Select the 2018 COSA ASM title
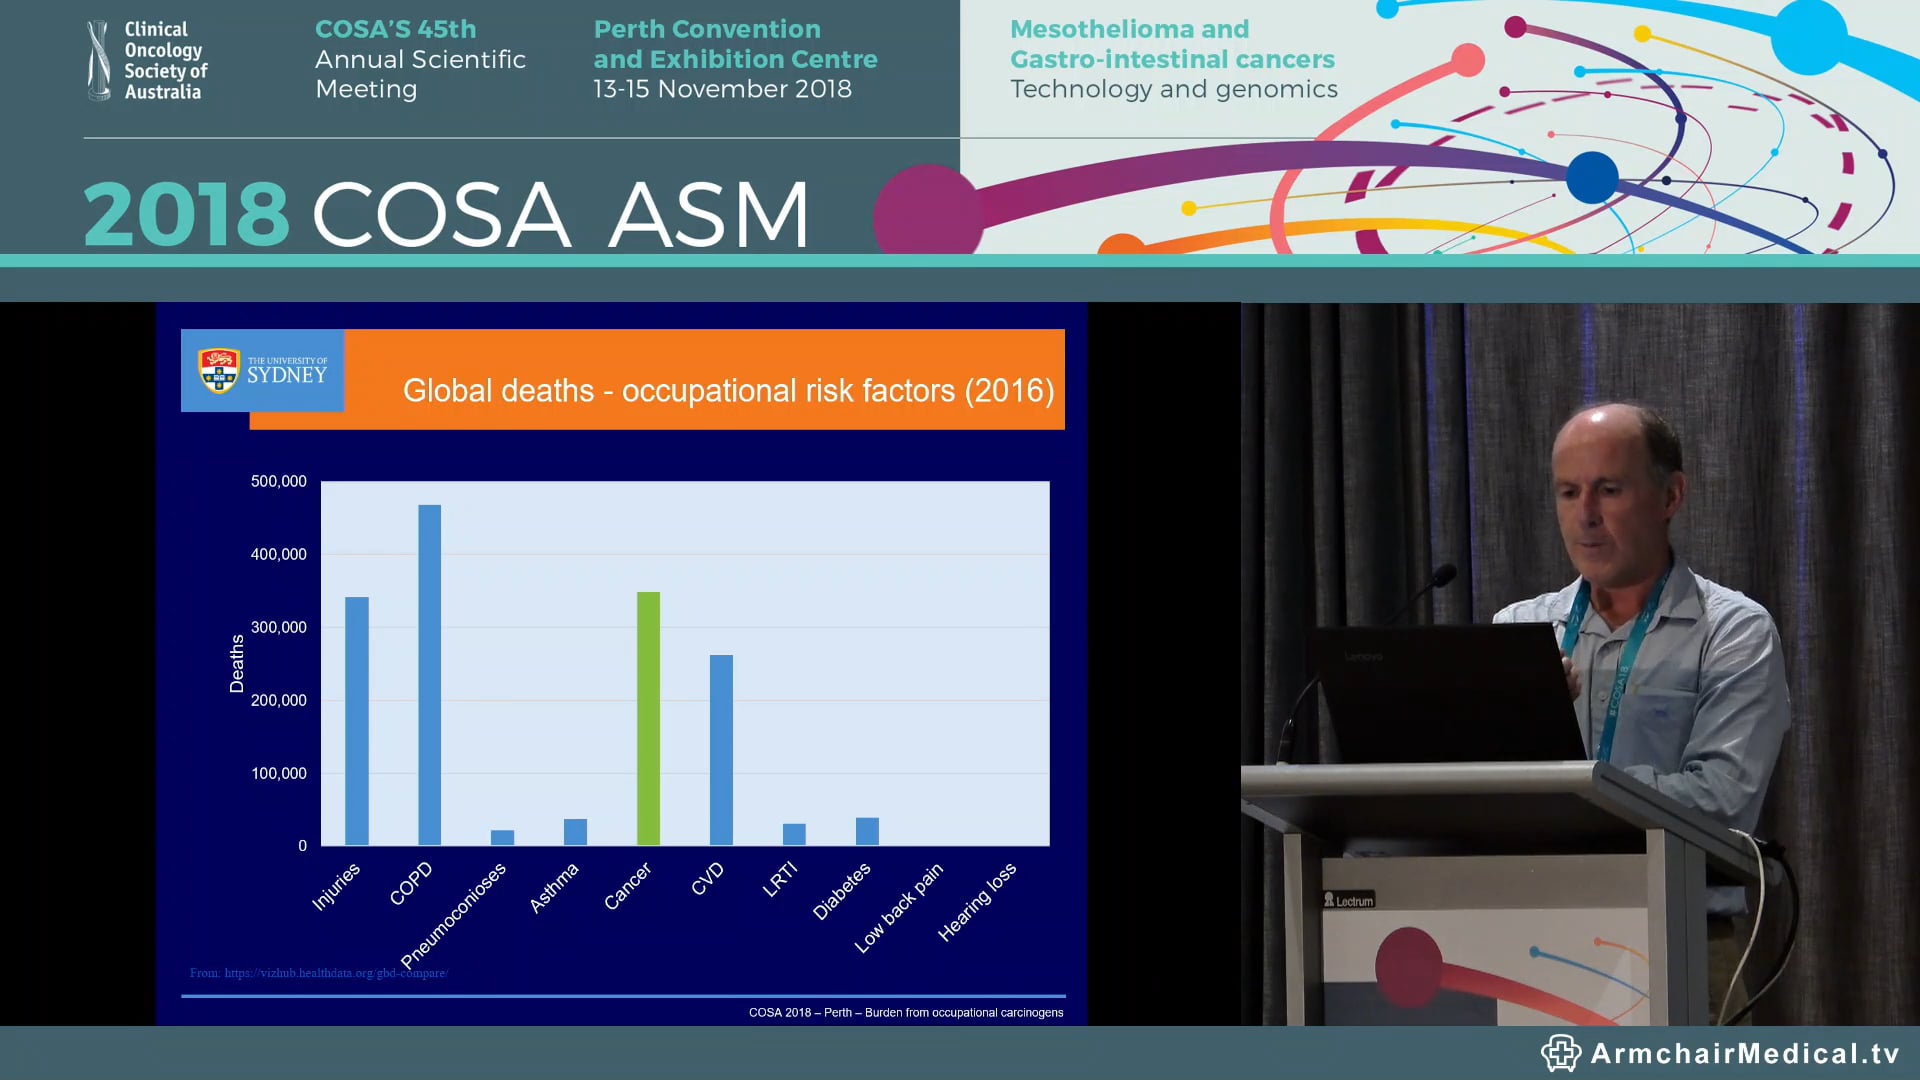 [447, 211]
